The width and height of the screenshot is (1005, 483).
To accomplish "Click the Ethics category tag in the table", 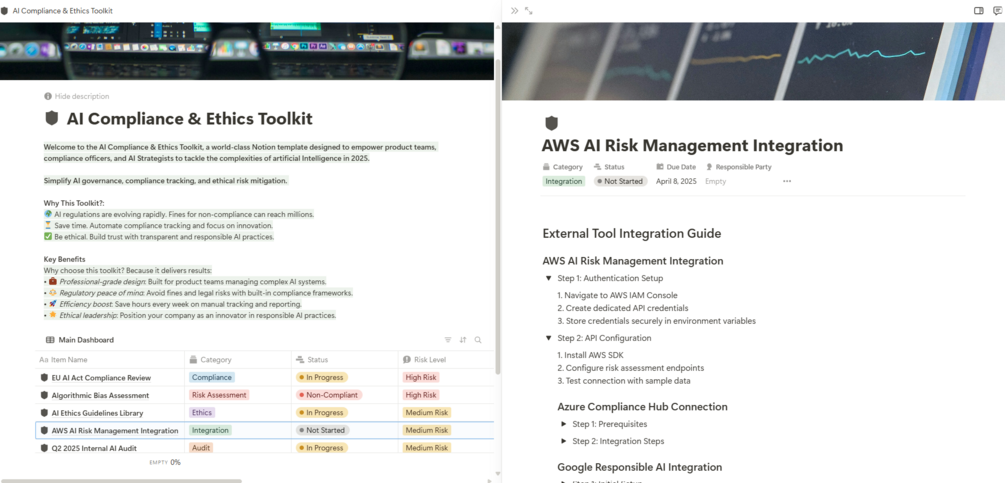I will [202, 413].
